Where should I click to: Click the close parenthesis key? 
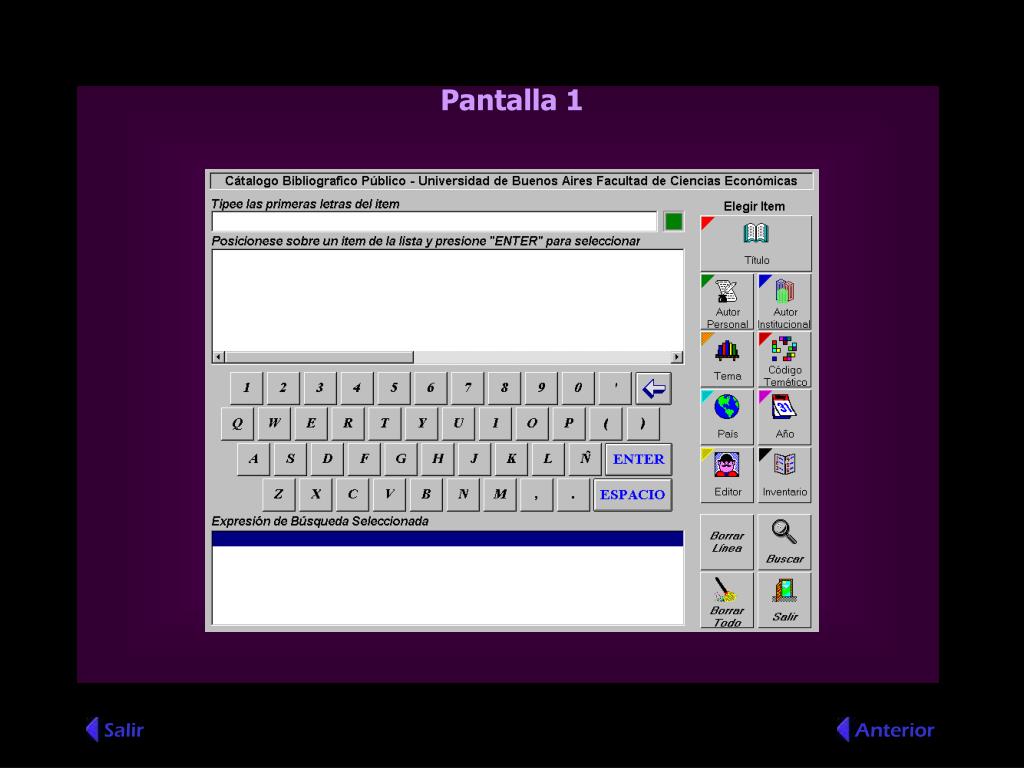(x=643, y=424)
